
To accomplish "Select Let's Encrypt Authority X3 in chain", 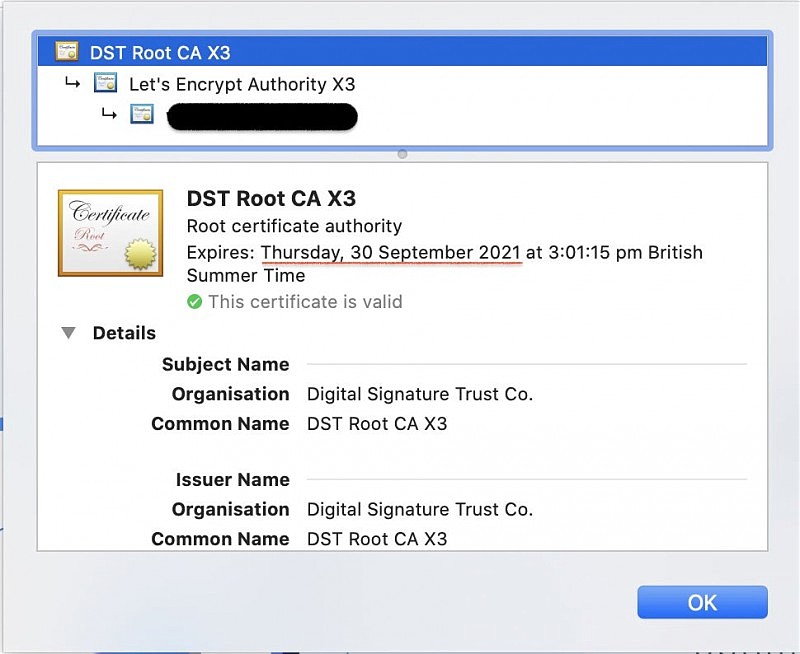I will pos(402,83).
